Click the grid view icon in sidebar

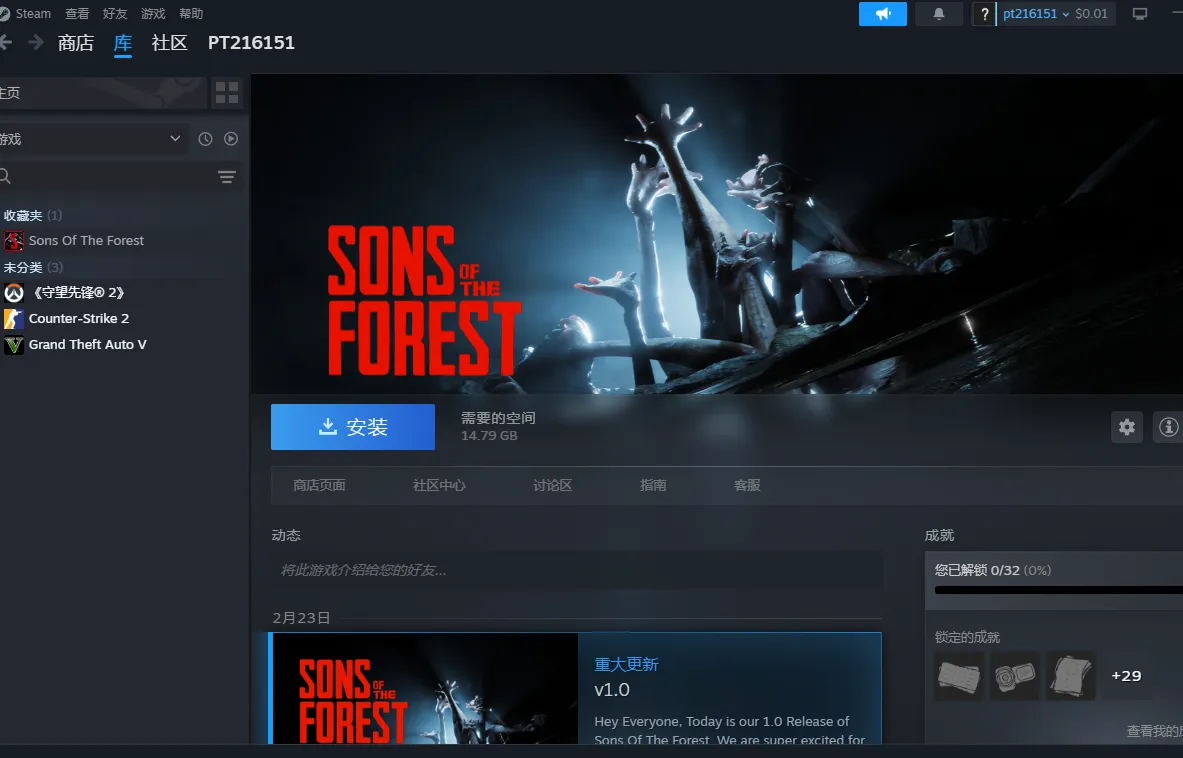[227, 93]
